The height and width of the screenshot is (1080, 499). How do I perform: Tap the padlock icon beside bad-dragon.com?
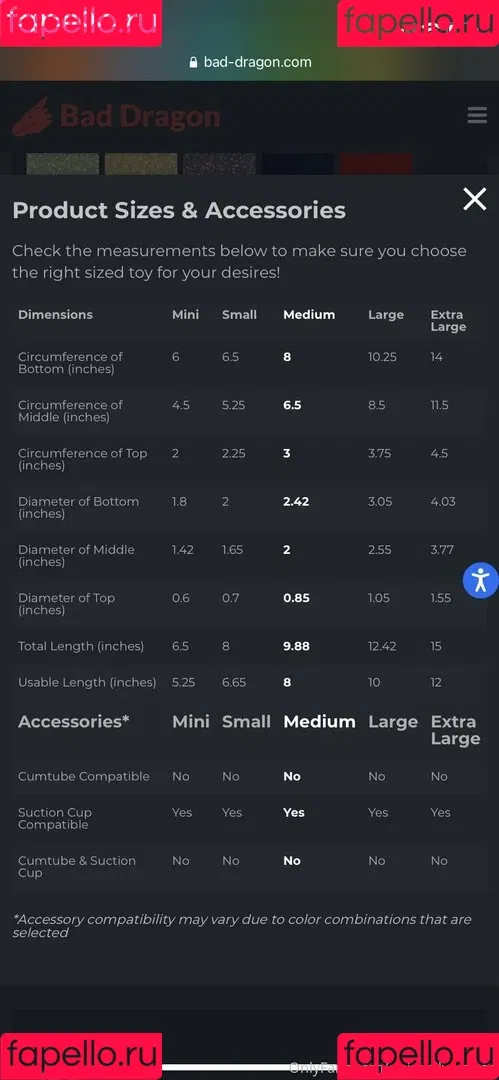click(194, 62)
